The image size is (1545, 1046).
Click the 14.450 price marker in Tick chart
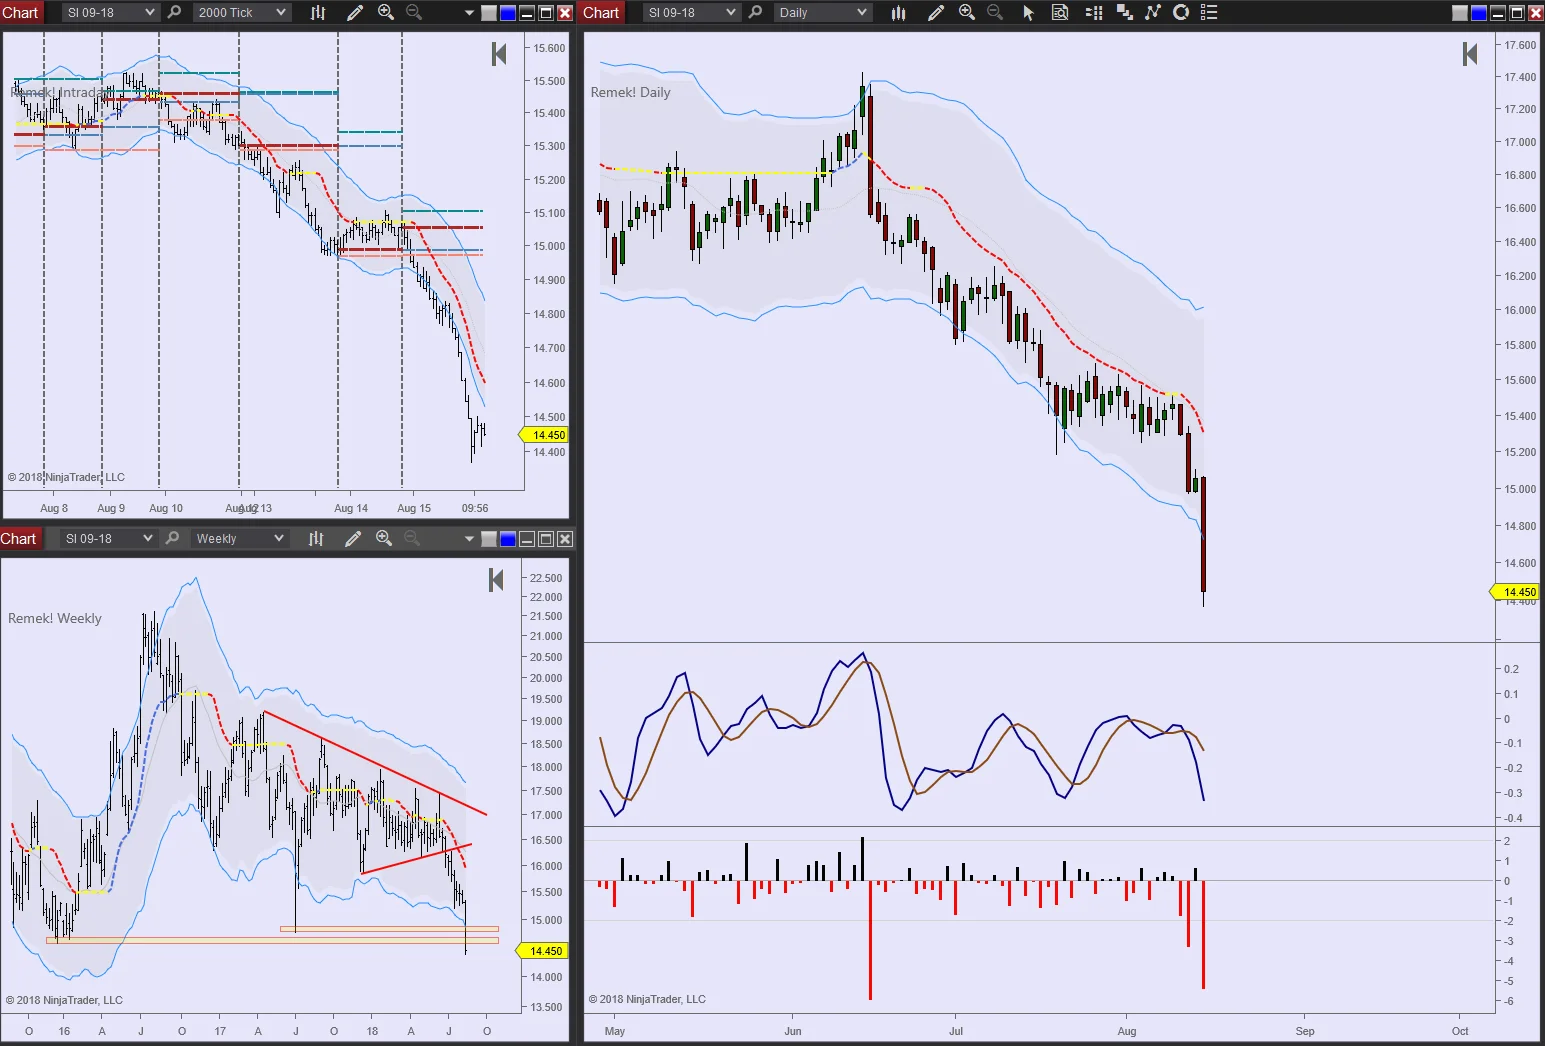[x=545, y=435]
